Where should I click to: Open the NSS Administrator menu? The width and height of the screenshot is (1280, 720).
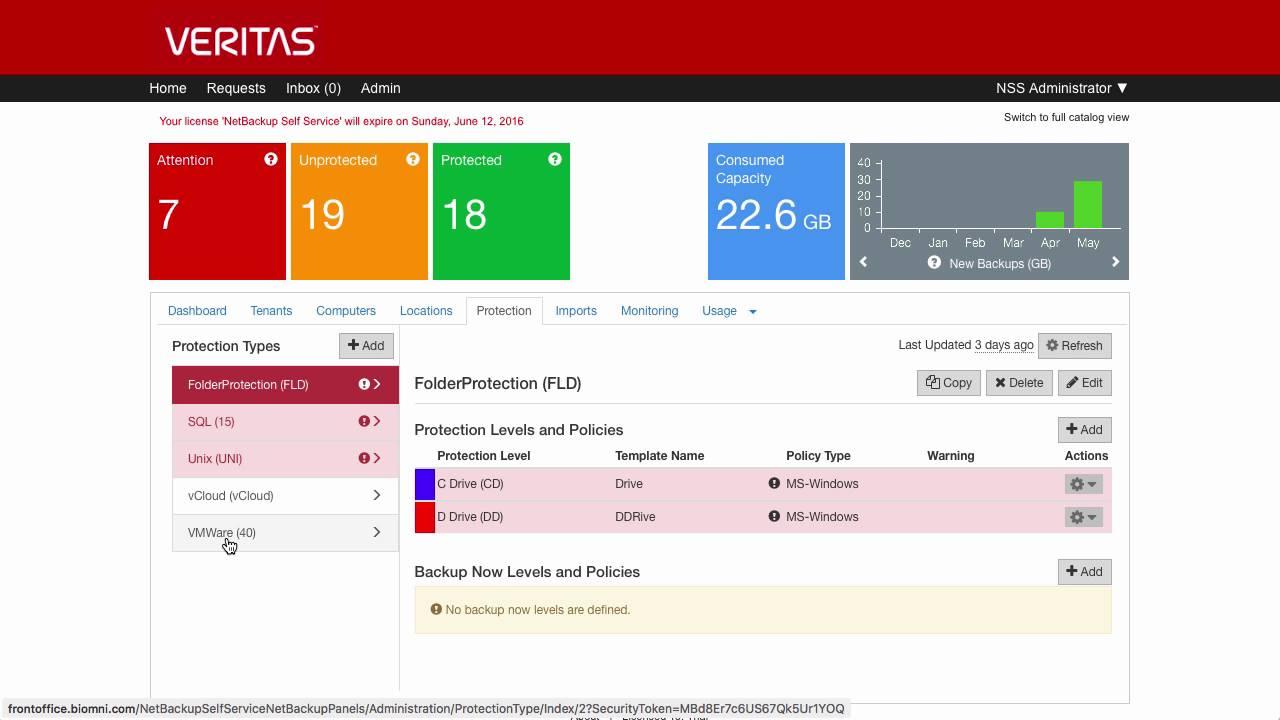pos(1062,88)
